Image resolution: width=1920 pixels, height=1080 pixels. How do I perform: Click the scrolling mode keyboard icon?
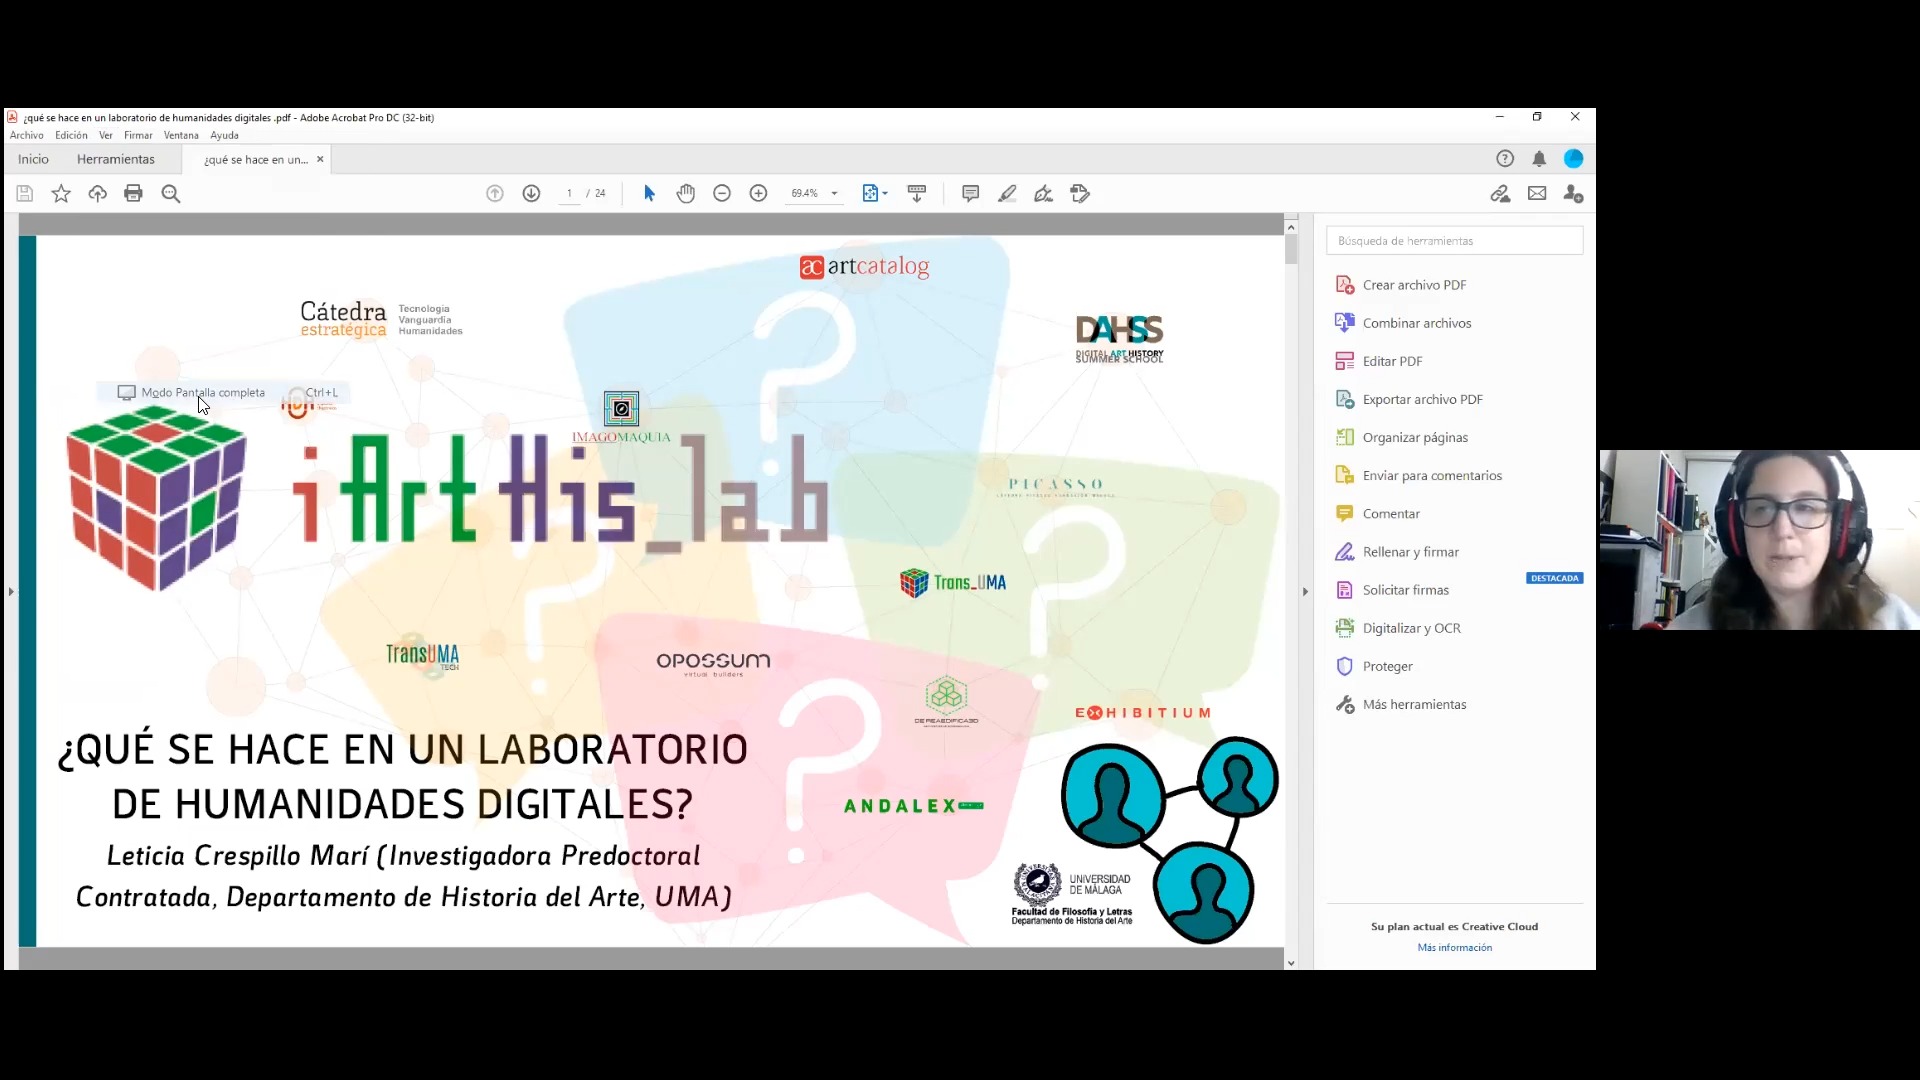pos(916,194)
